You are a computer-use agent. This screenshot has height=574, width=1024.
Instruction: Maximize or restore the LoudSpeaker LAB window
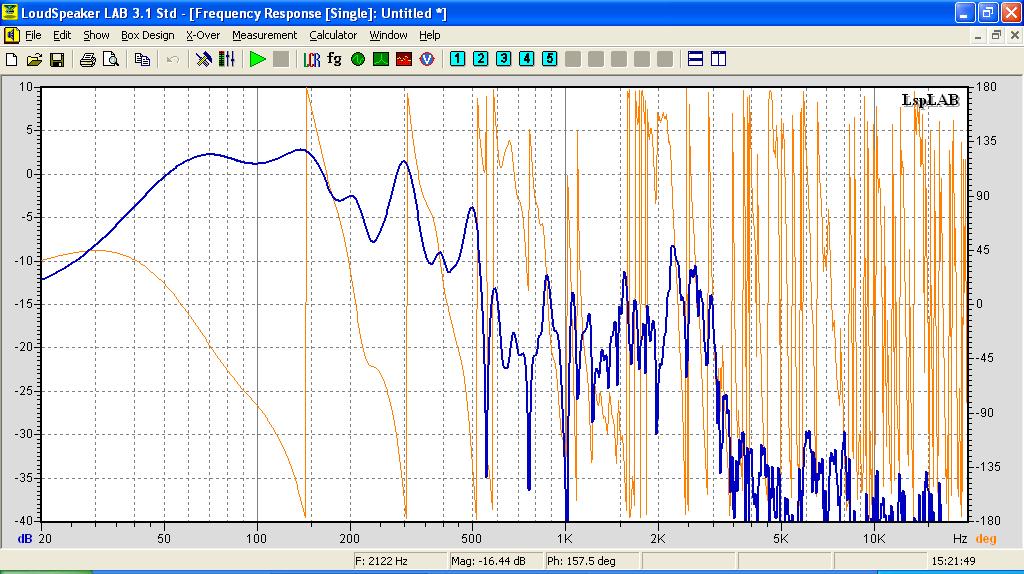point(987,12)
